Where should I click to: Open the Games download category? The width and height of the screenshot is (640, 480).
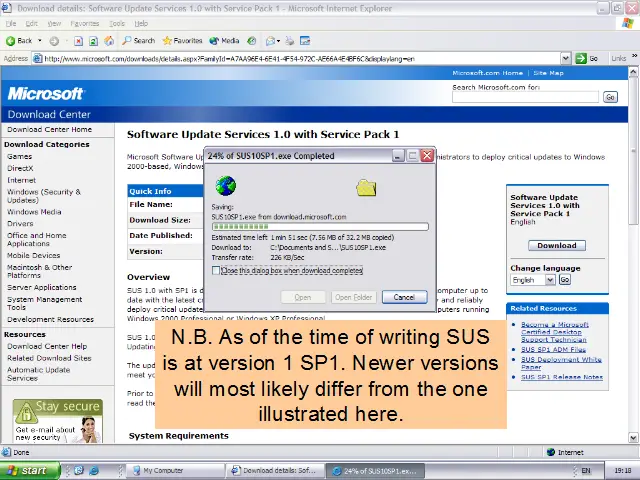point(19,156)
